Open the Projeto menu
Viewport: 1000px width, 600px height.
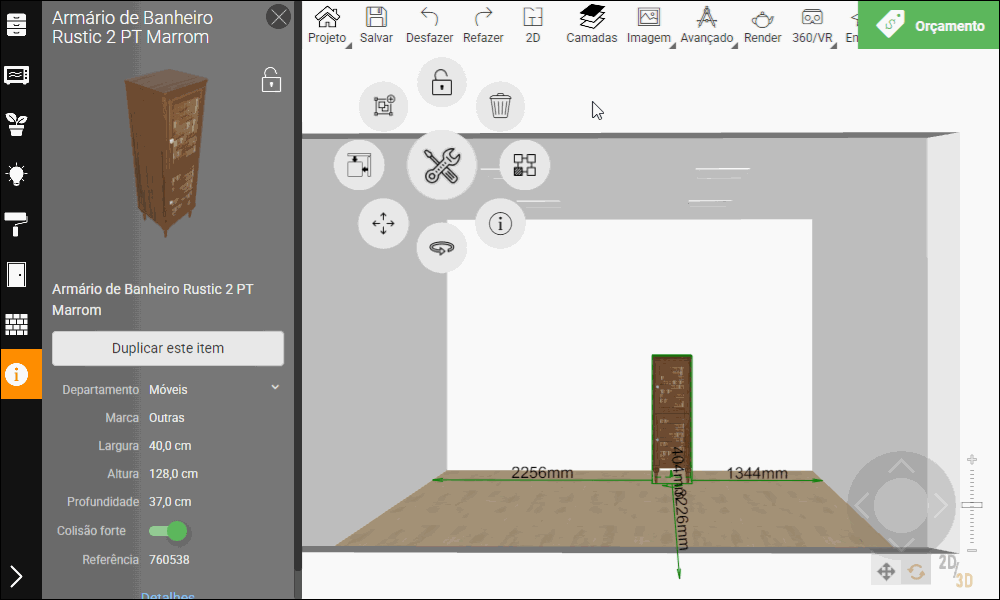[x=327, y=26]
